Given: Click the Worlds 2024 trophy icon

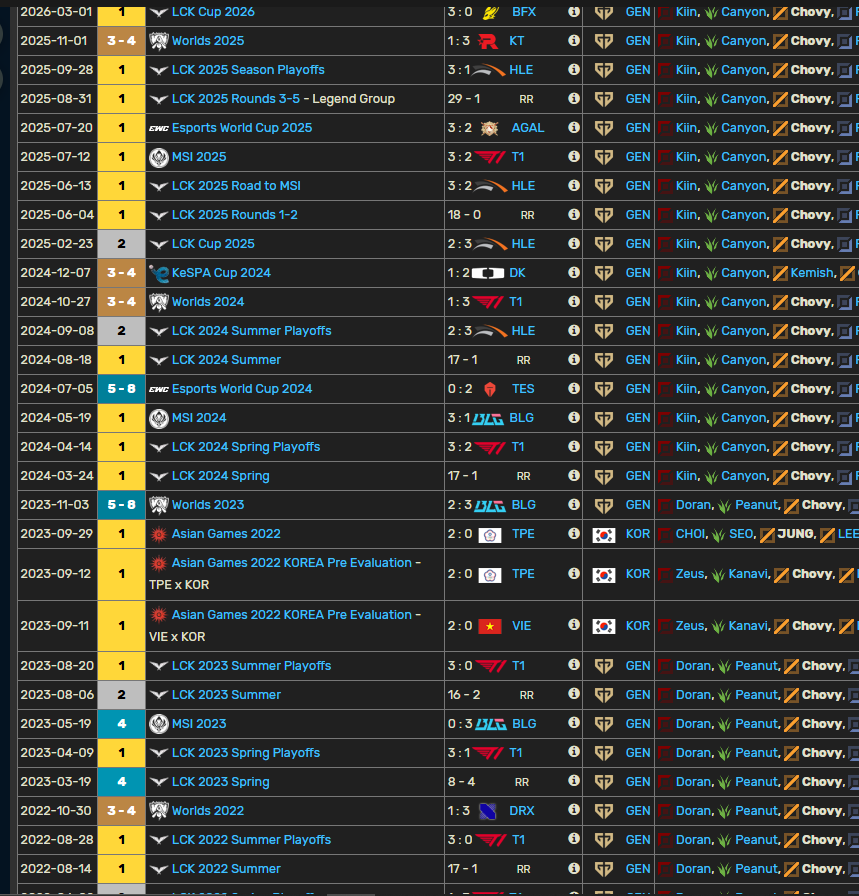Looking at the screenshot, I should click(159, 302).
